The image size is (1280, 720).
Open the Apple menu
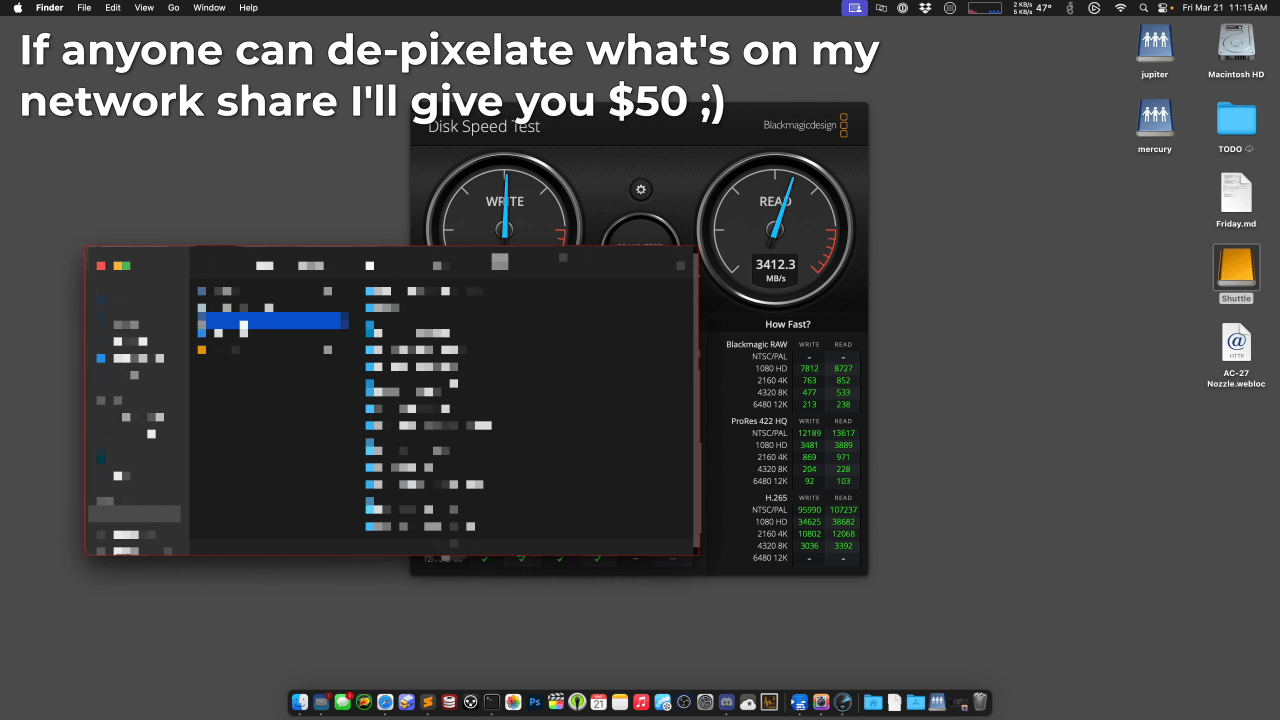17,7
